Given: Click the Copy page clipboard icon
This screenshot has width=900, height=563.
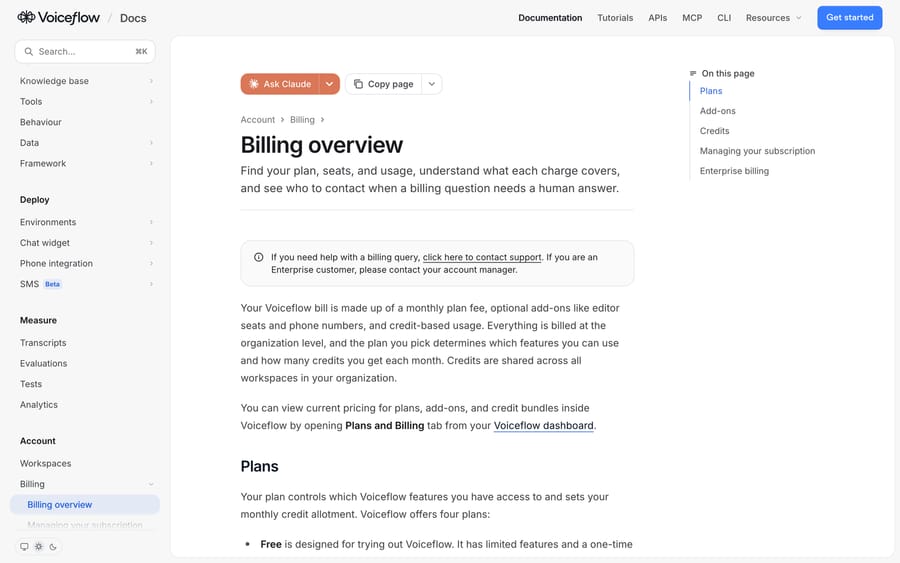Looking at the screenshot, I should click(358, 84).
